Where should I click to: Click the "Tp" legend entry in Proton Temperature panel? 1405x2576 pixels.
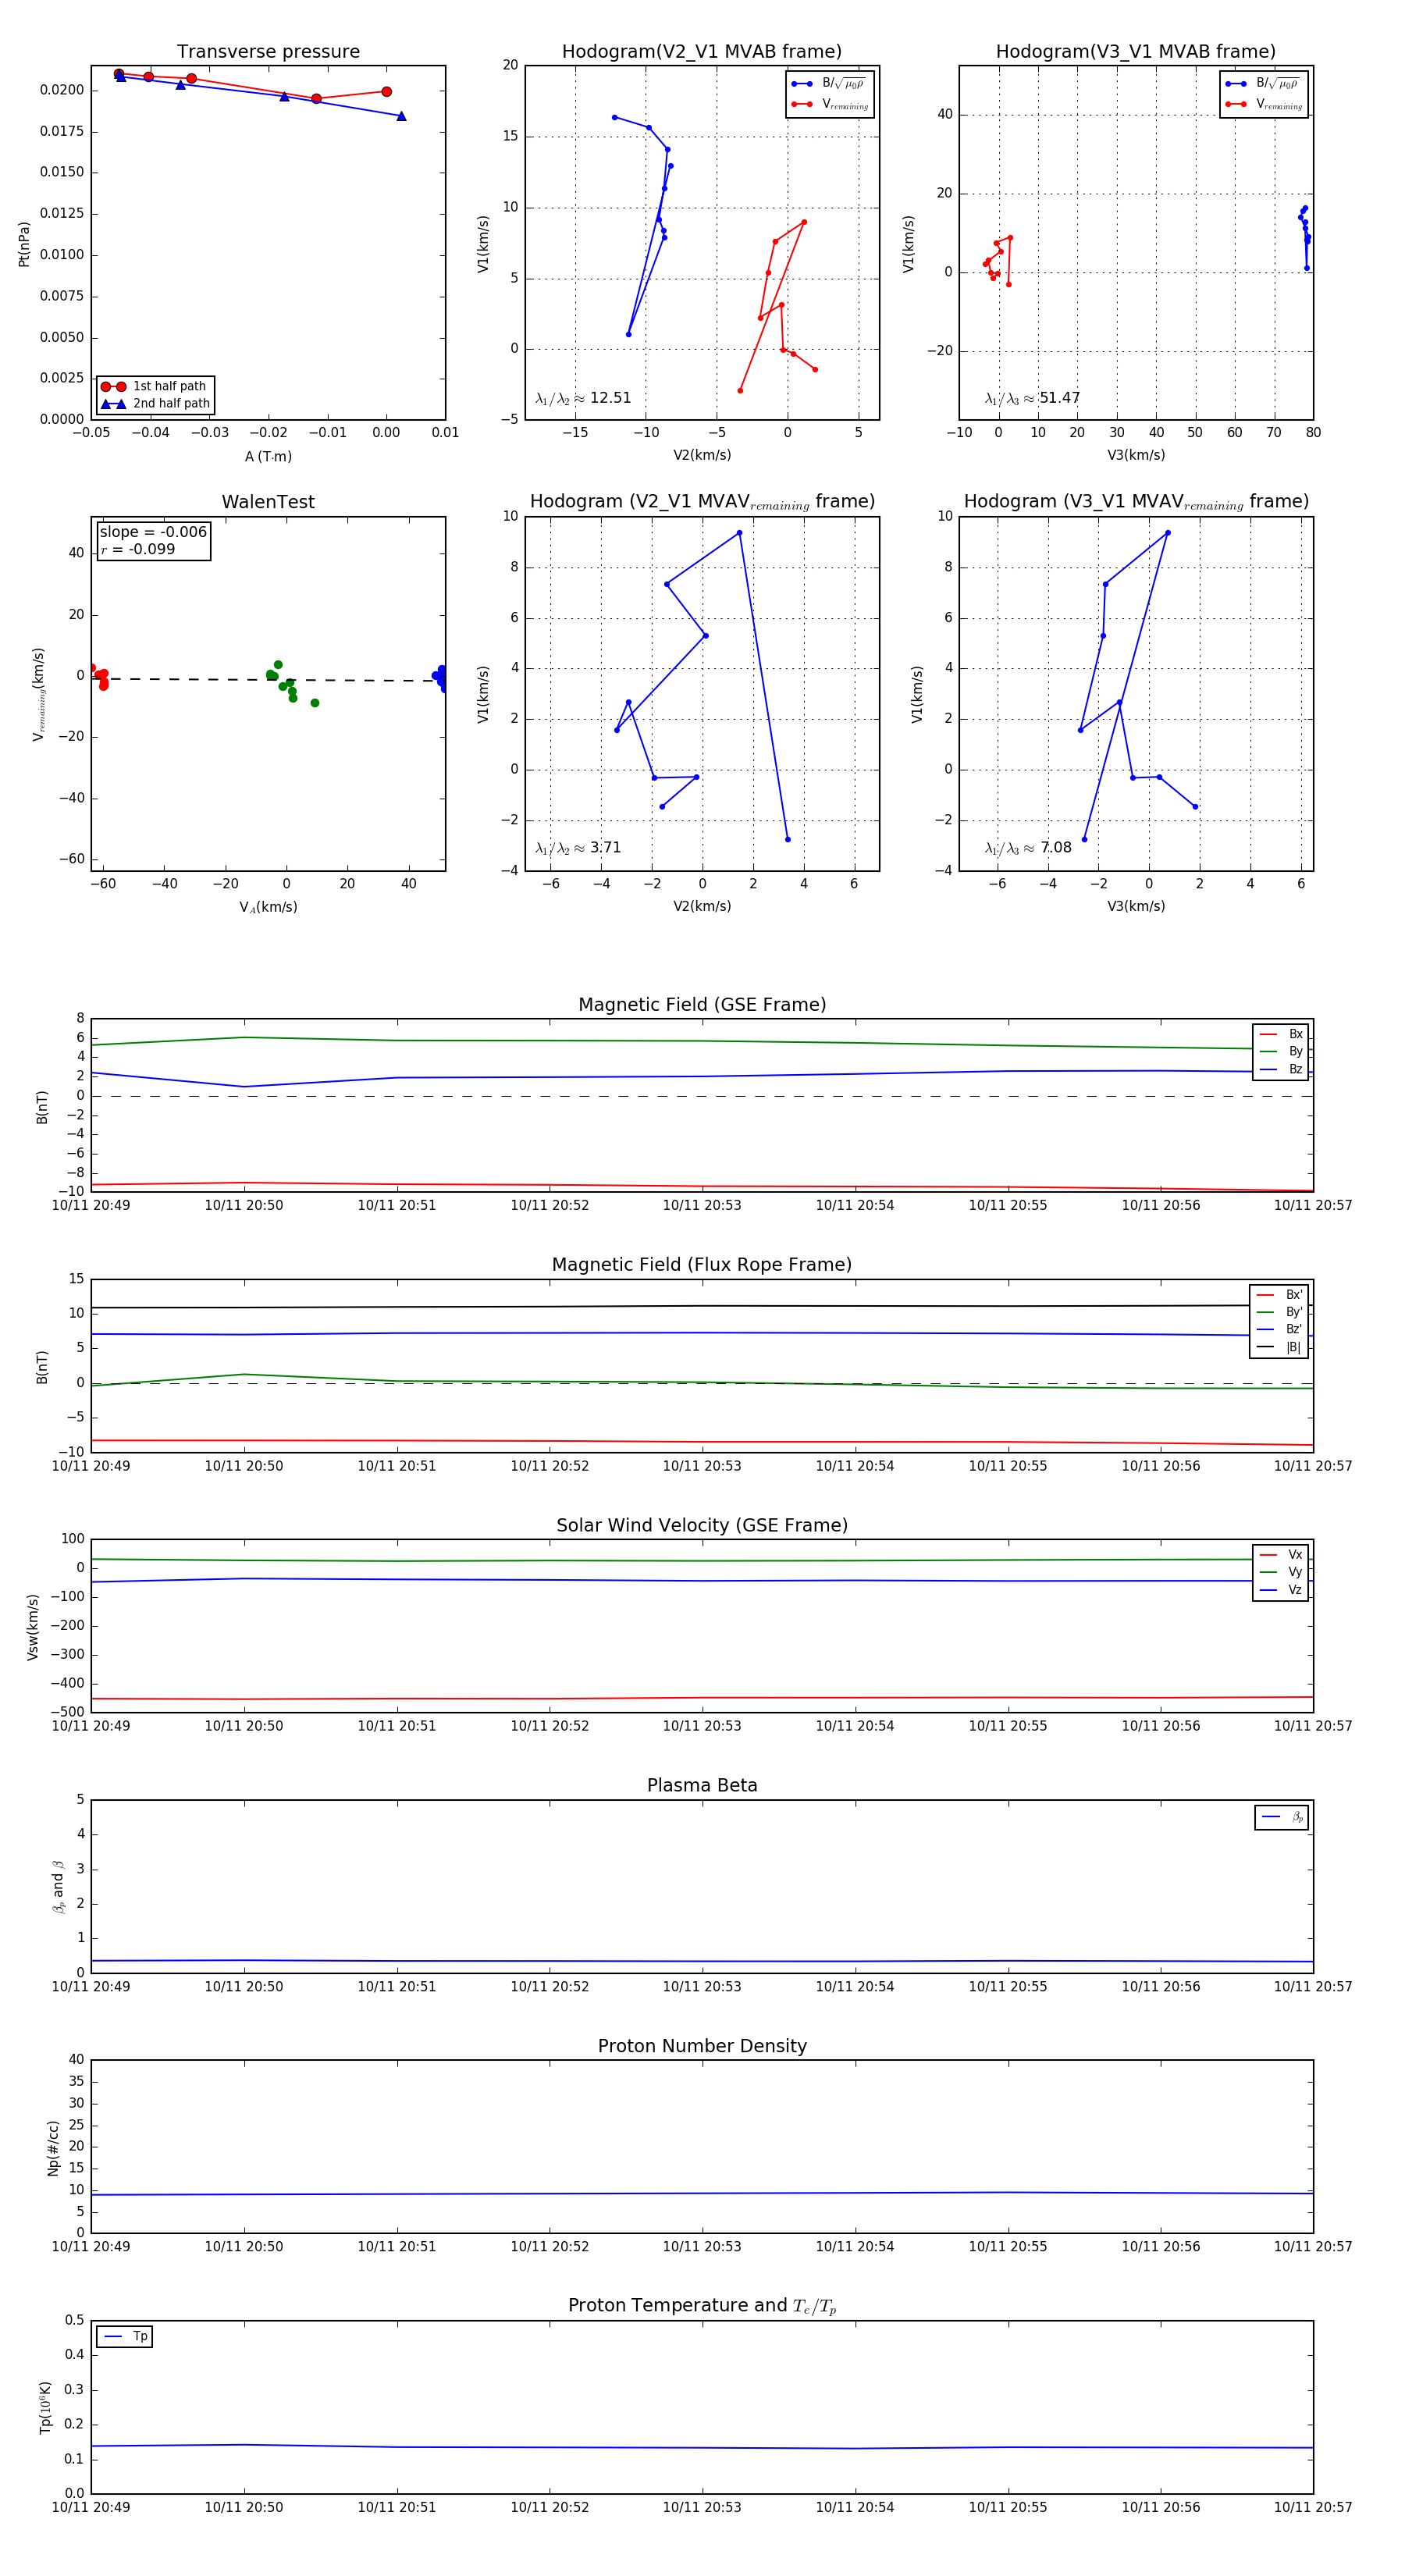(x=125, y=2337)
